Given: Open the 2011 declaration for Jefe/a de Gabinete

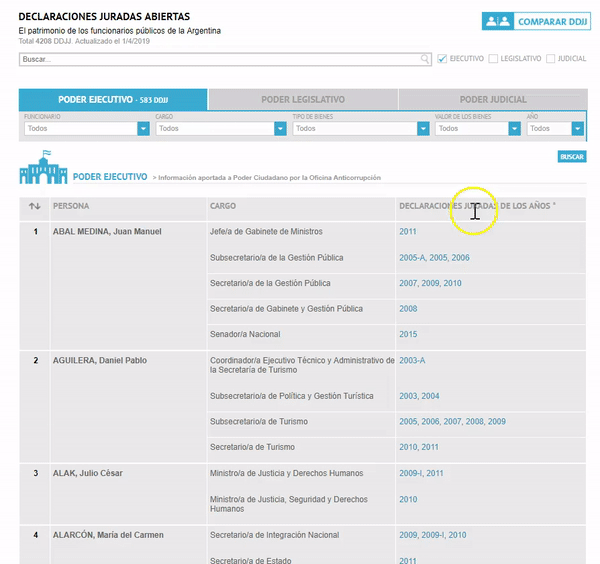Looking at the screenshot, I should (408, 232).
